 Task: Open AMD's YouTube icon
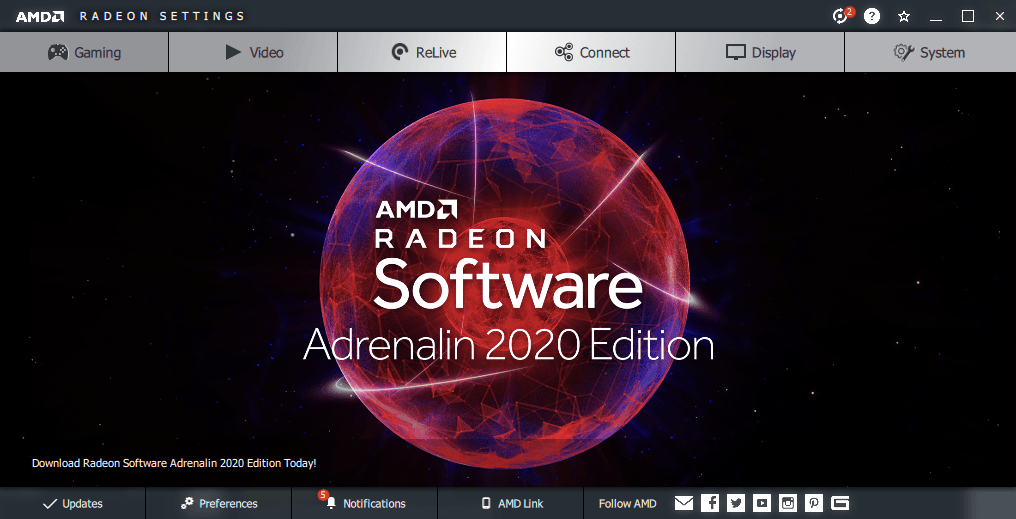pyautogui.click(x=762, y=503)
